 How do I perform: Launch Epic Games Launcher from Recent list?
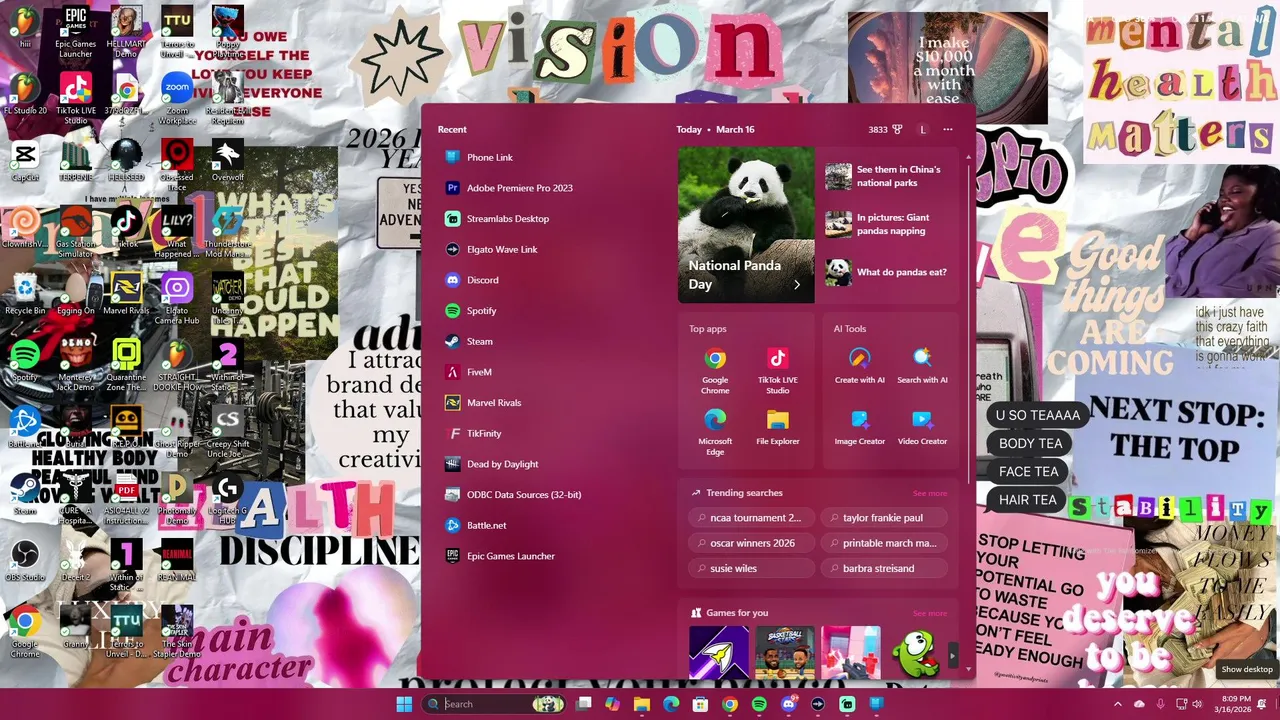click(545, 556)
